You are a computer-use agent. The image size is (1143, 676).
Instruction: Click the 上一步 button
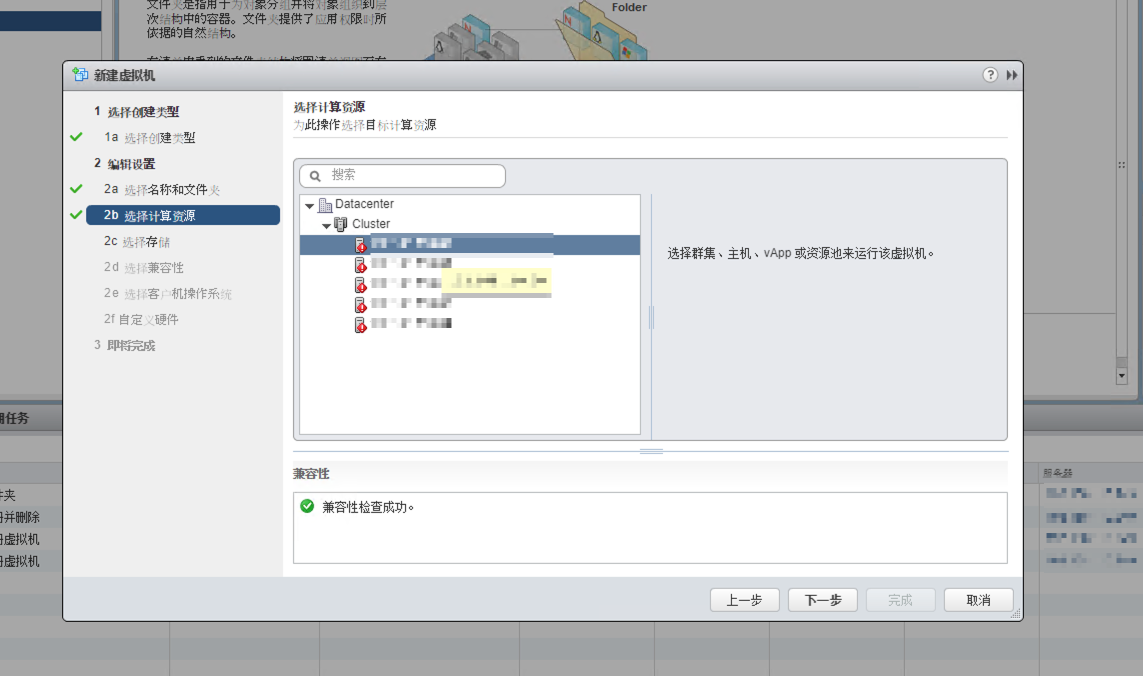(x=744, y=600)
